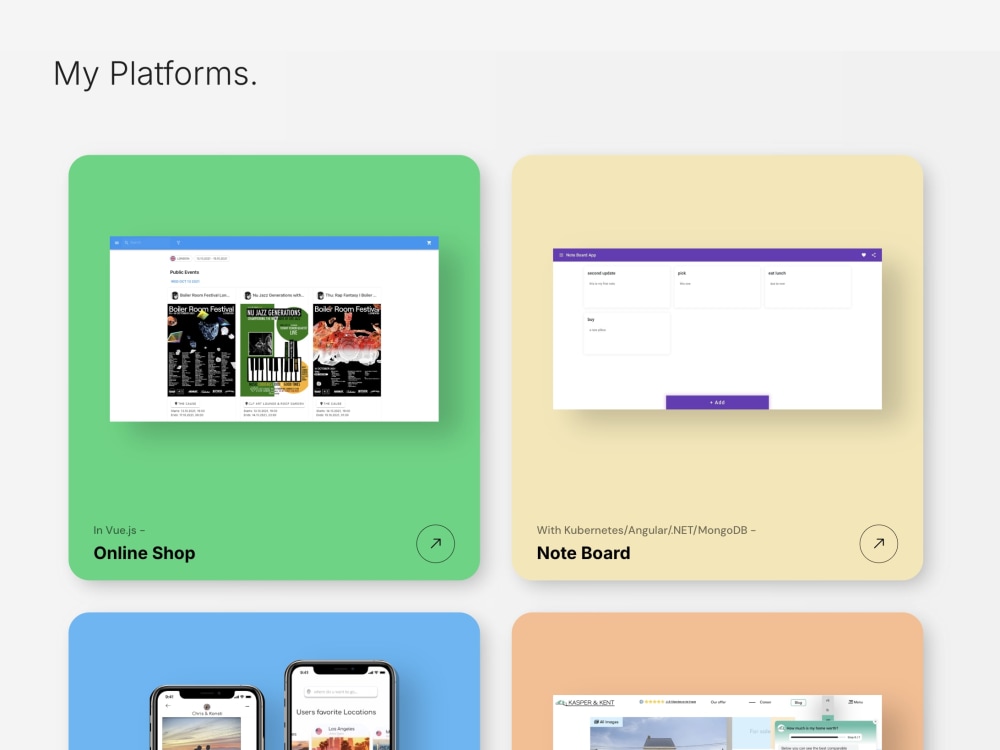Screen dimensions: 1000x750
Task: Open the Online Shop arrow link
Action: click(435, 543)
